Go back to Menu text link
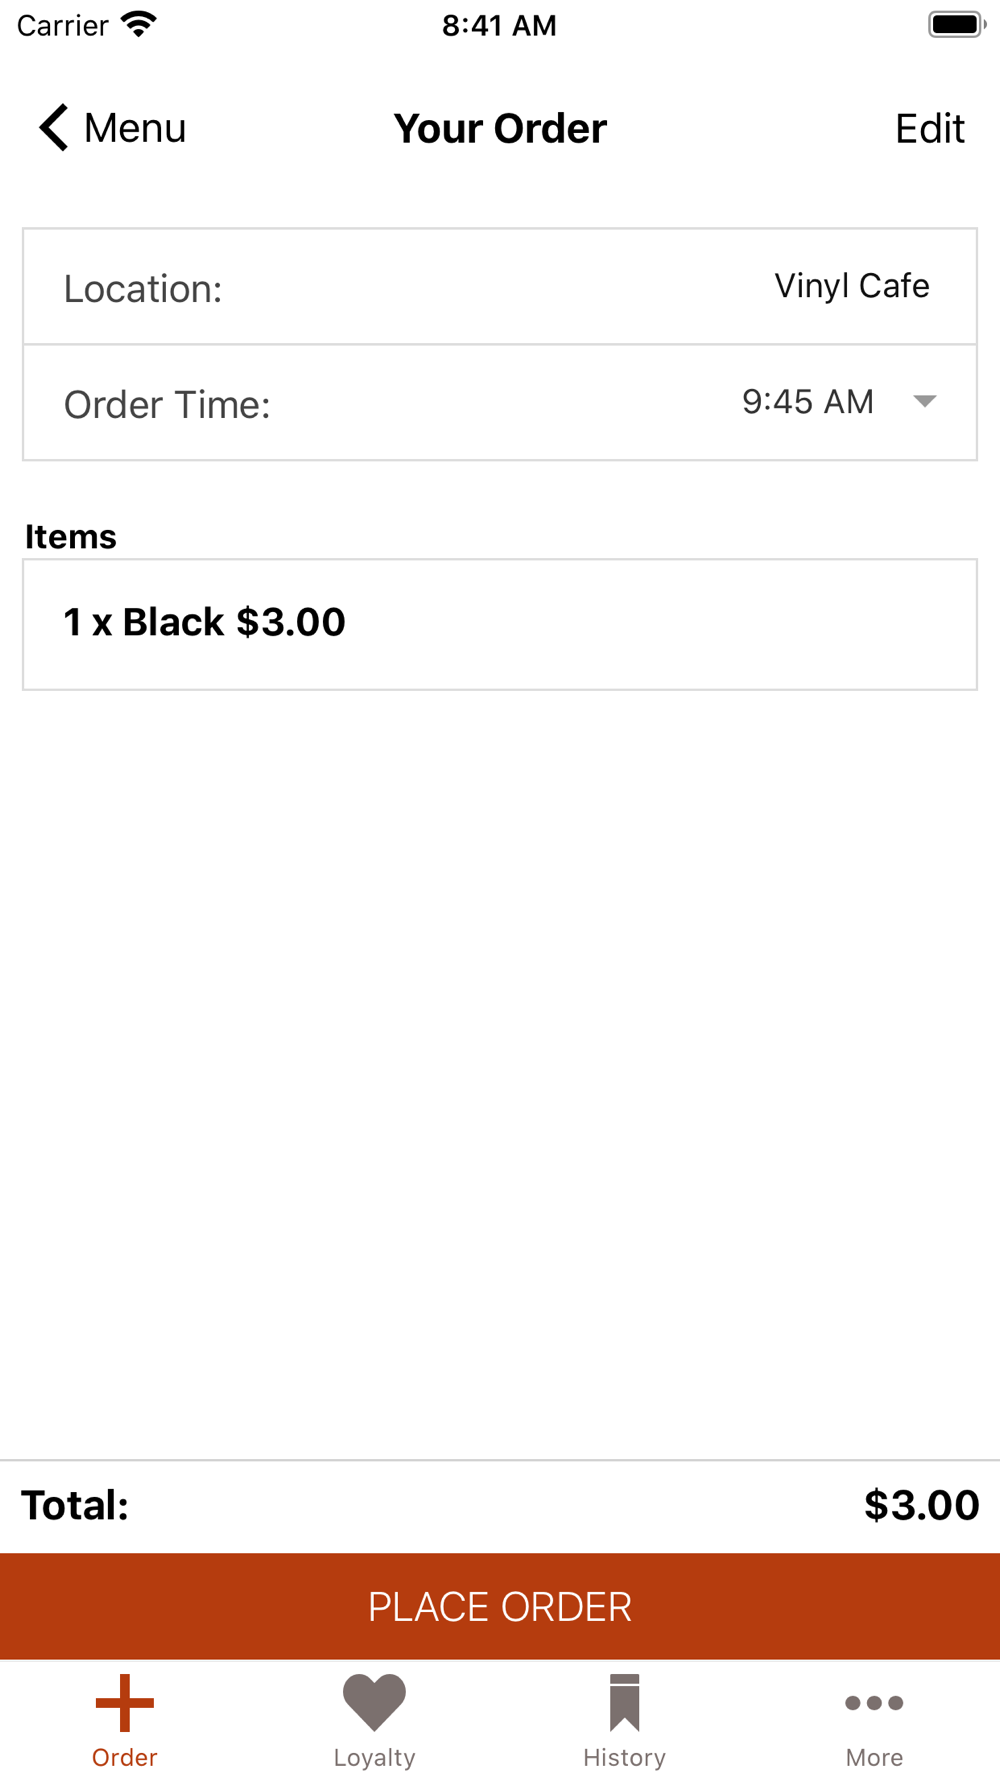Viewport: 1000px width, 1778px height. [x=135, y=129]
